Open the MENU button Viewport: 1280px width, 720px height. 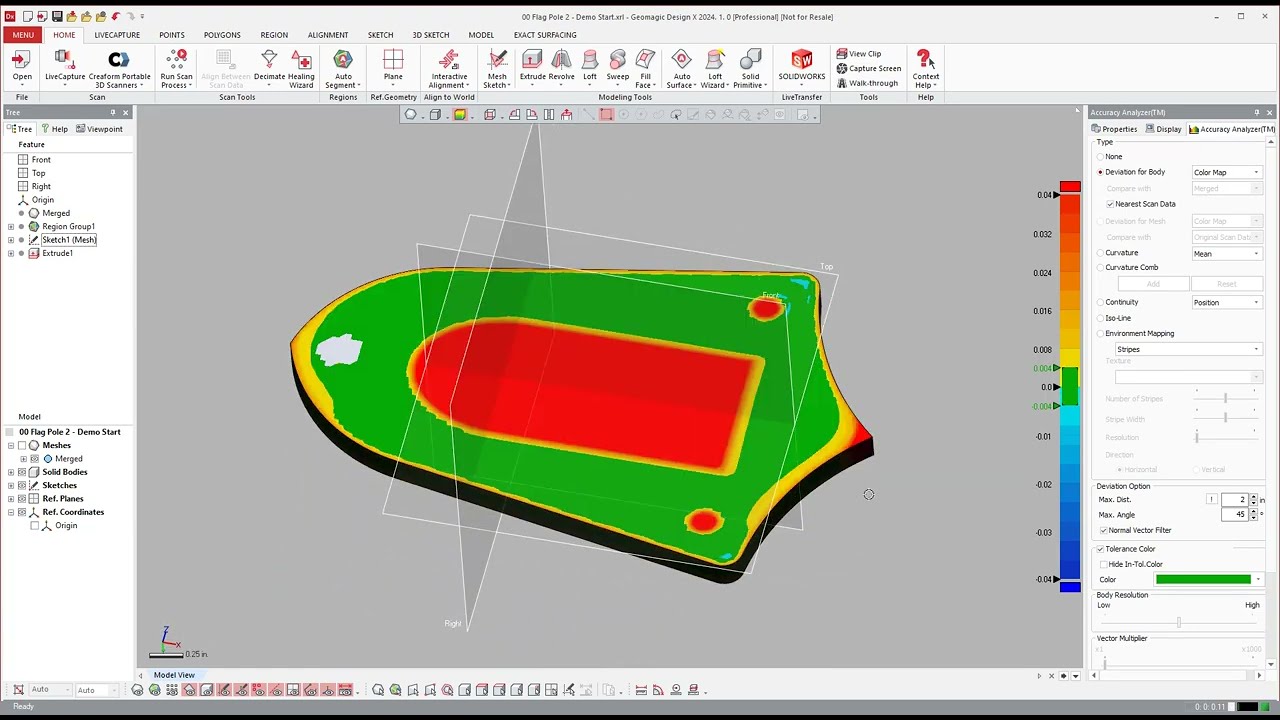click(x=22, y=35)
